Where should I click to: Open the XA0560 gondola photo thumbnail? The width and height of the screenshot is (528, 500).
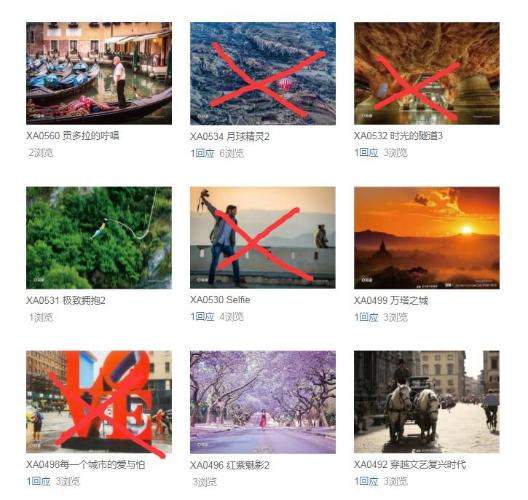coord(99,73)
